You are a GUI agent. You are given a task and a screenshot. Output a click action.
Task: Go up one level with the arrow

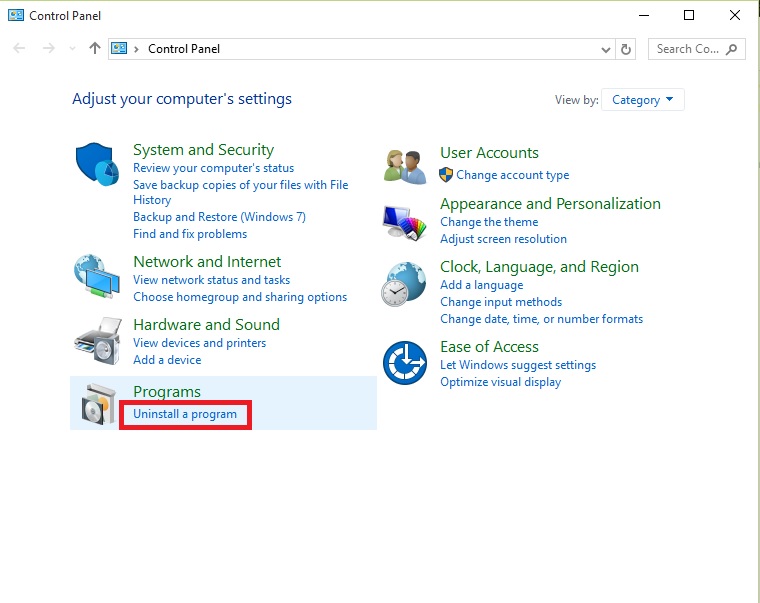pyautogui.click(x=95, y=48)
